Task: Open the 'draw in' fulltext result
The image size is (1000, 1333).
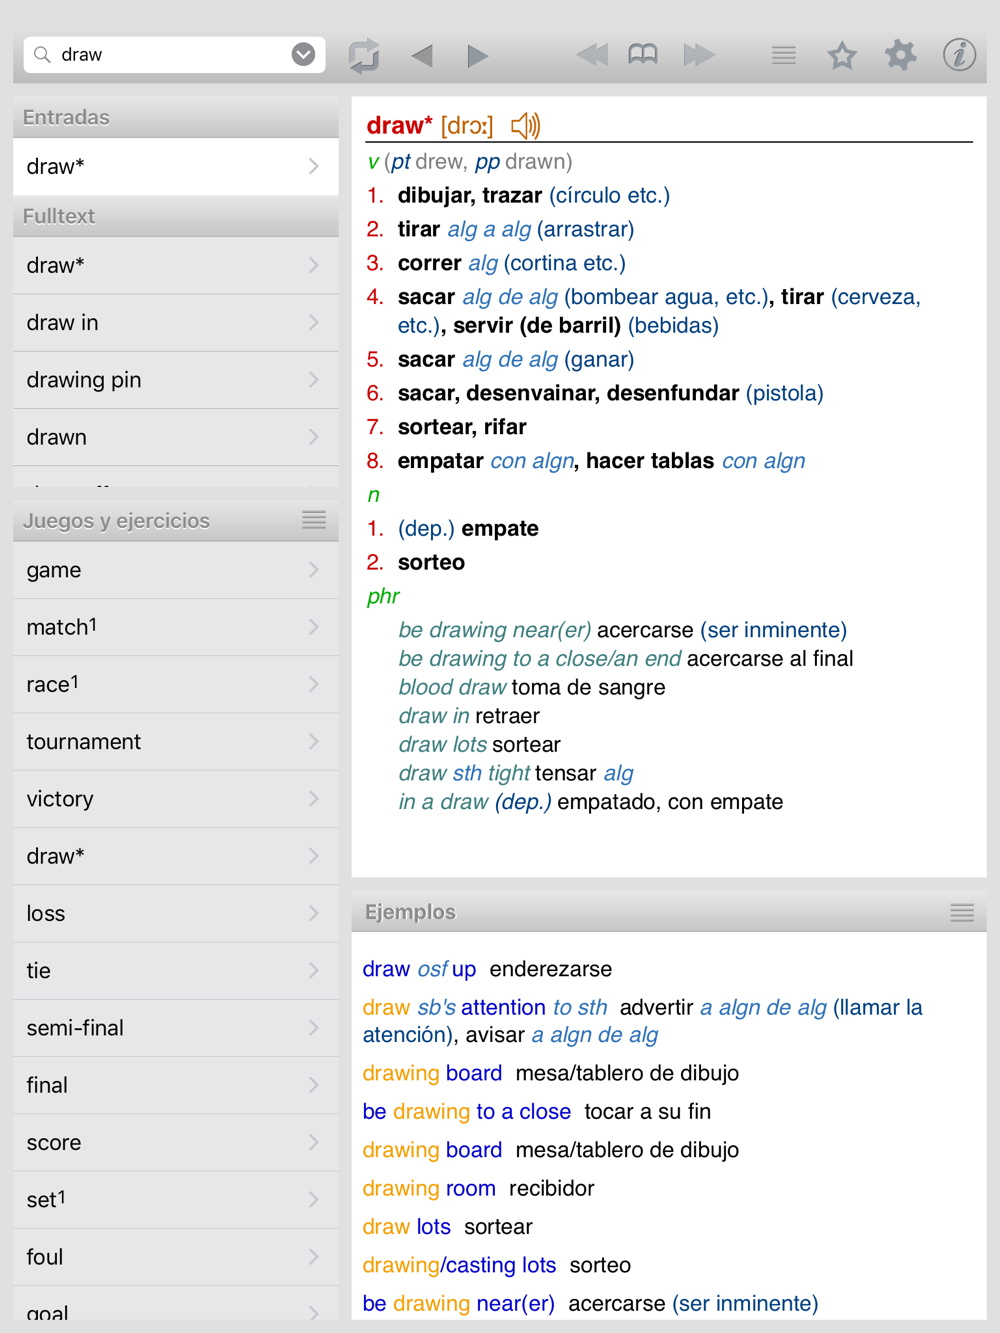Action: coord(176,323)
